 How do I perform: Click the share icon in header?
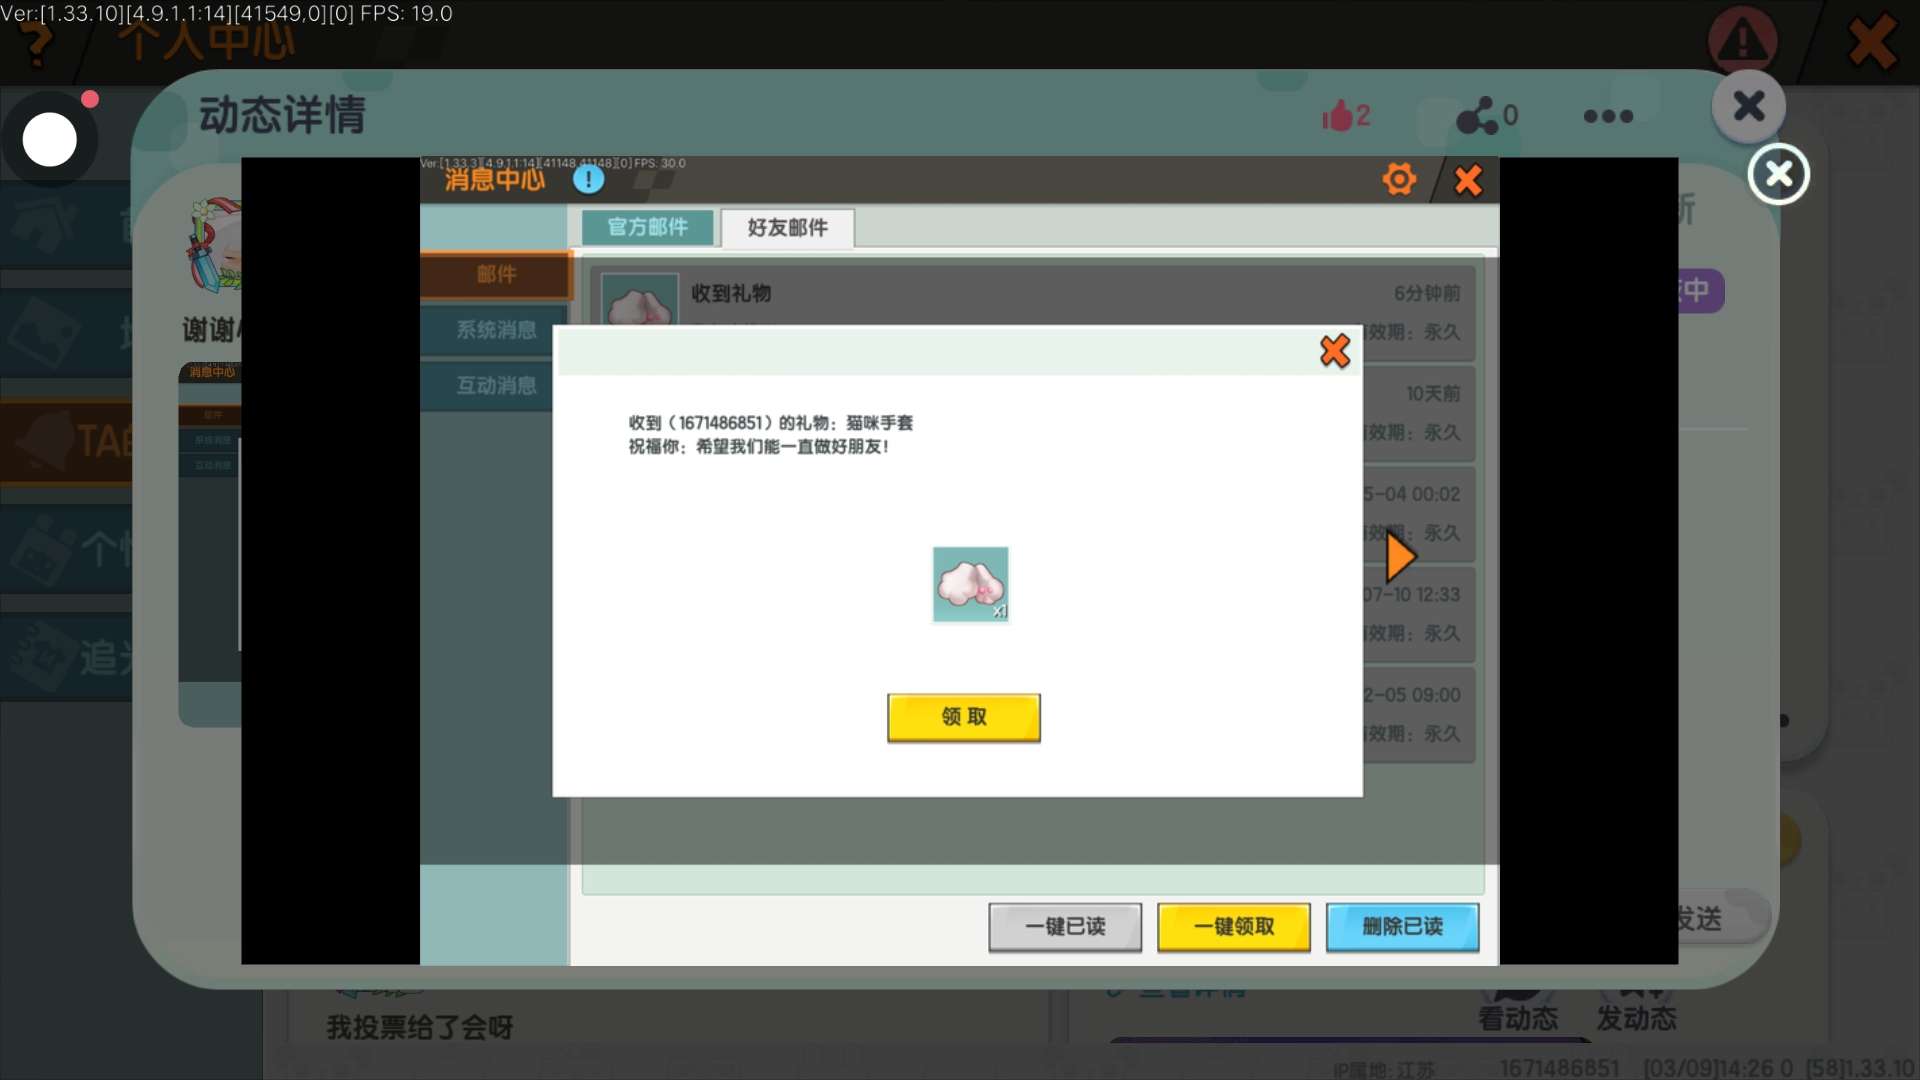pyautogui.click(x=1477, y=116)
